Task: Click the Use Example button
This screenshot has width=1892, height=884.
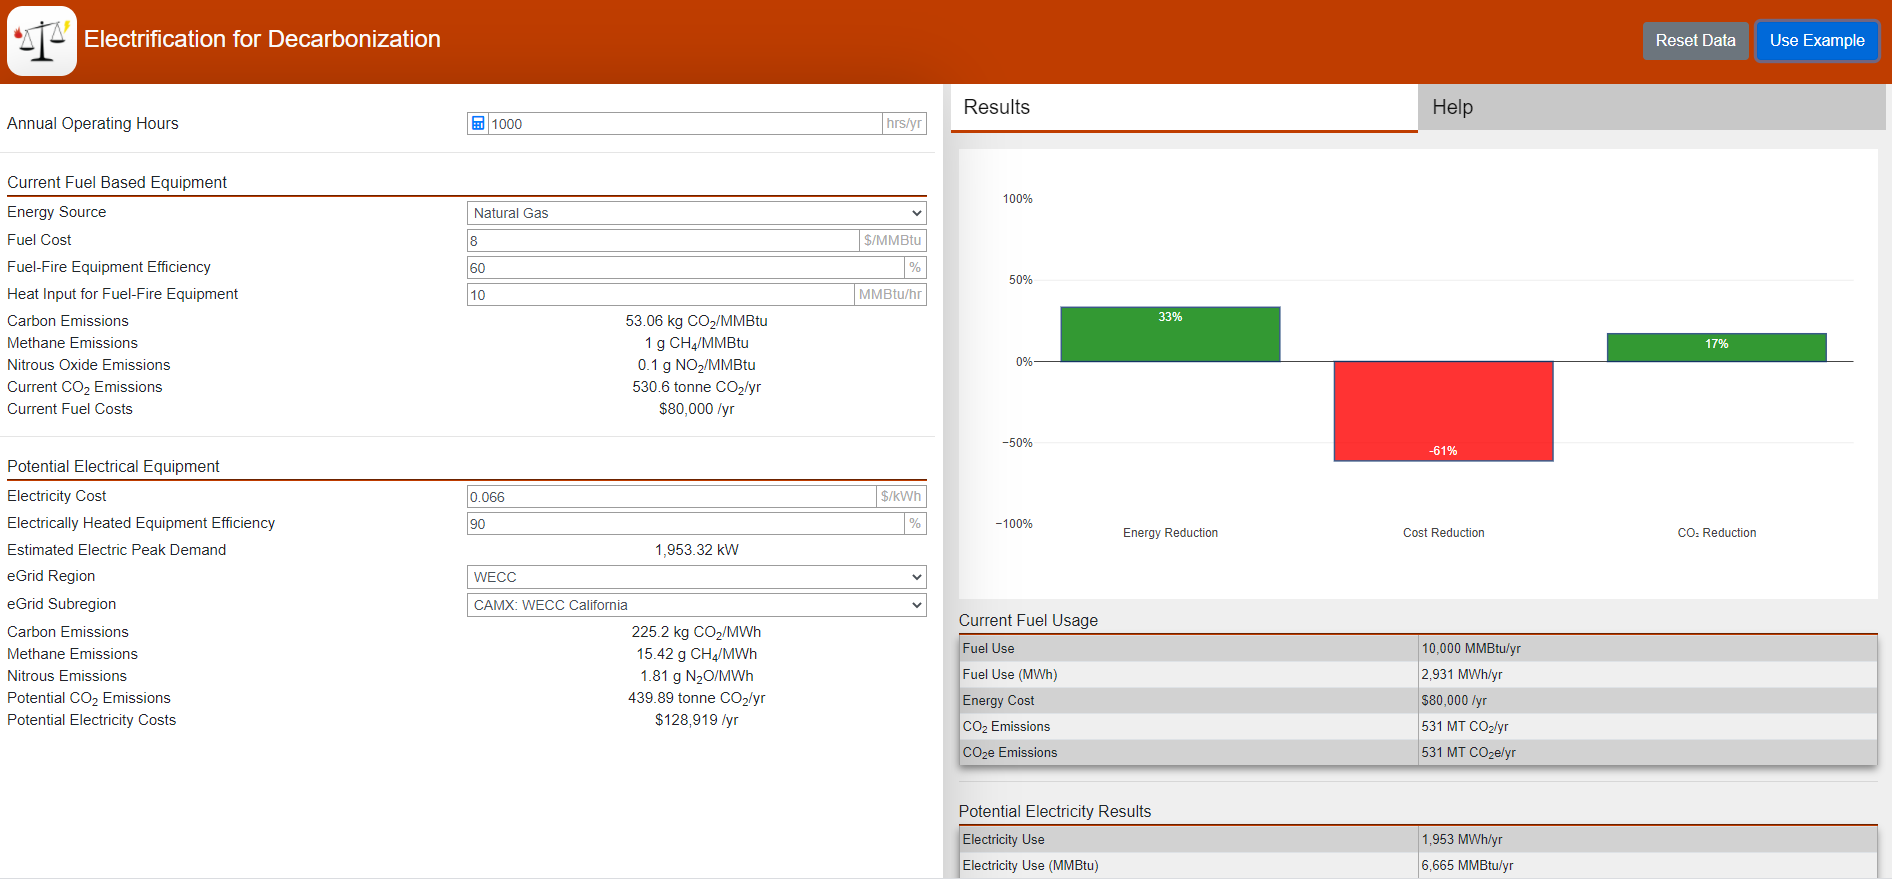Action: tap(1817, 41)
